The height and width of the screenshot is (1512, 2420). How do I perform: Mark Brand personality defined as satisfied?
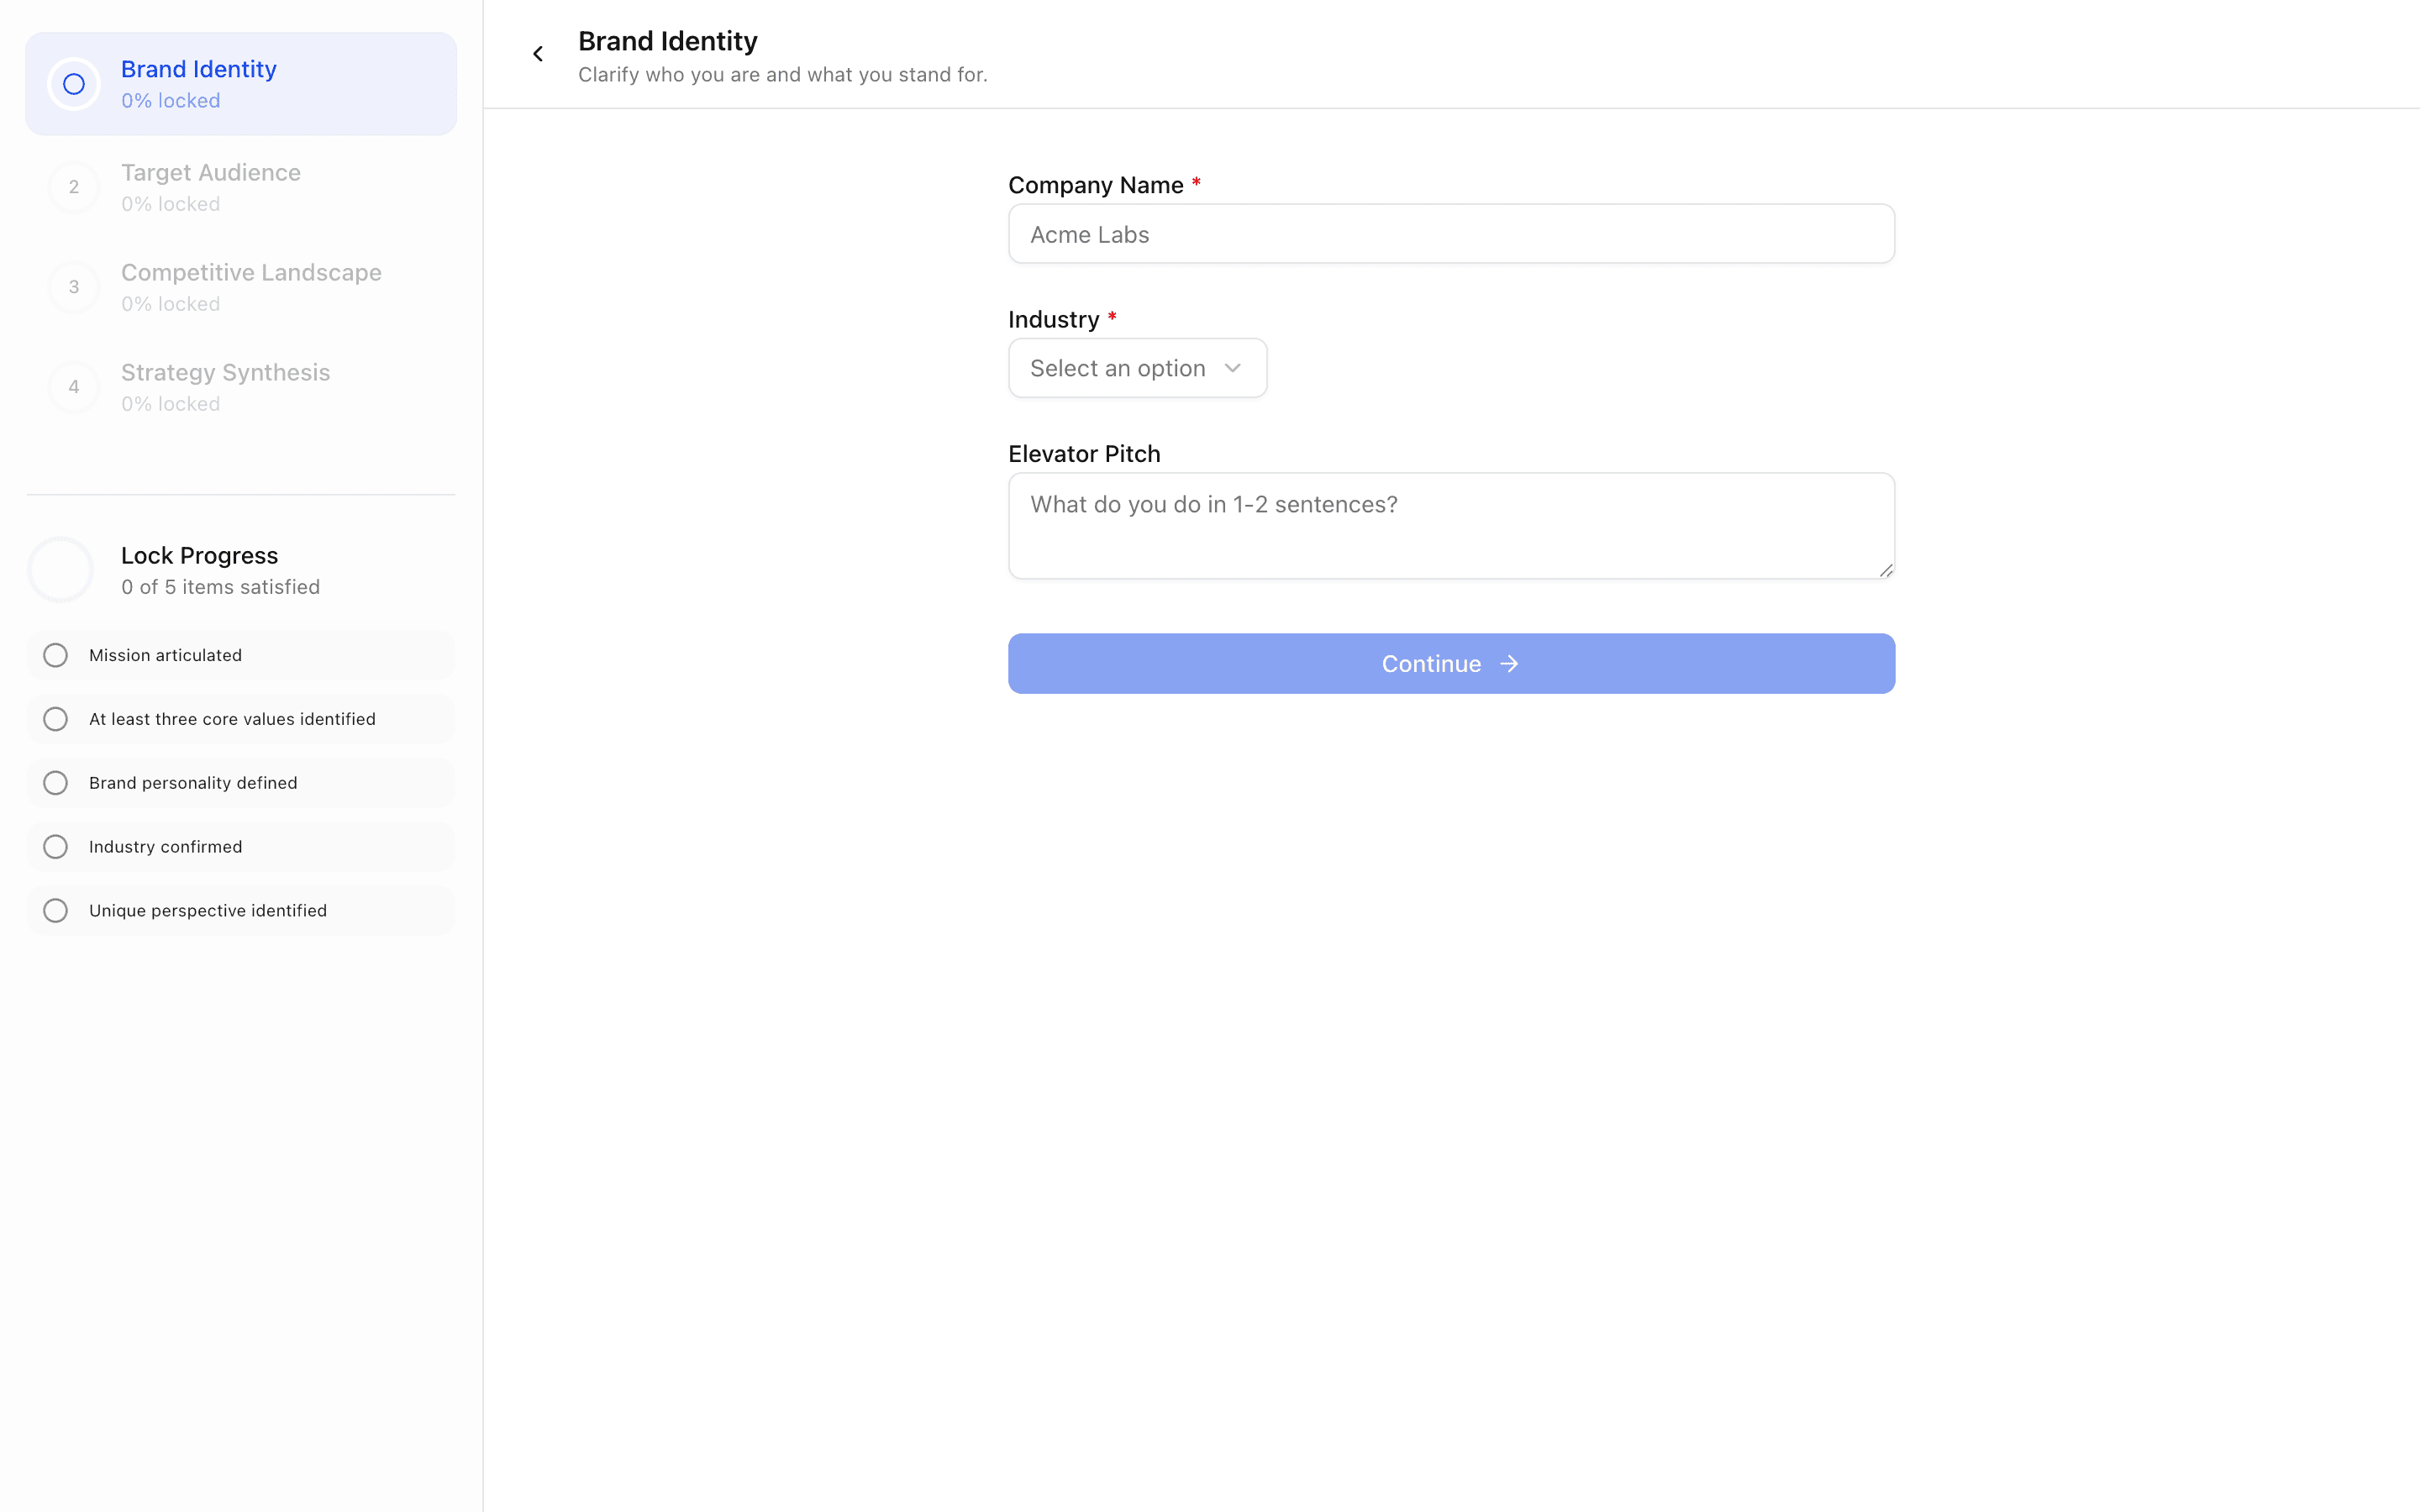tap(55, 782)
